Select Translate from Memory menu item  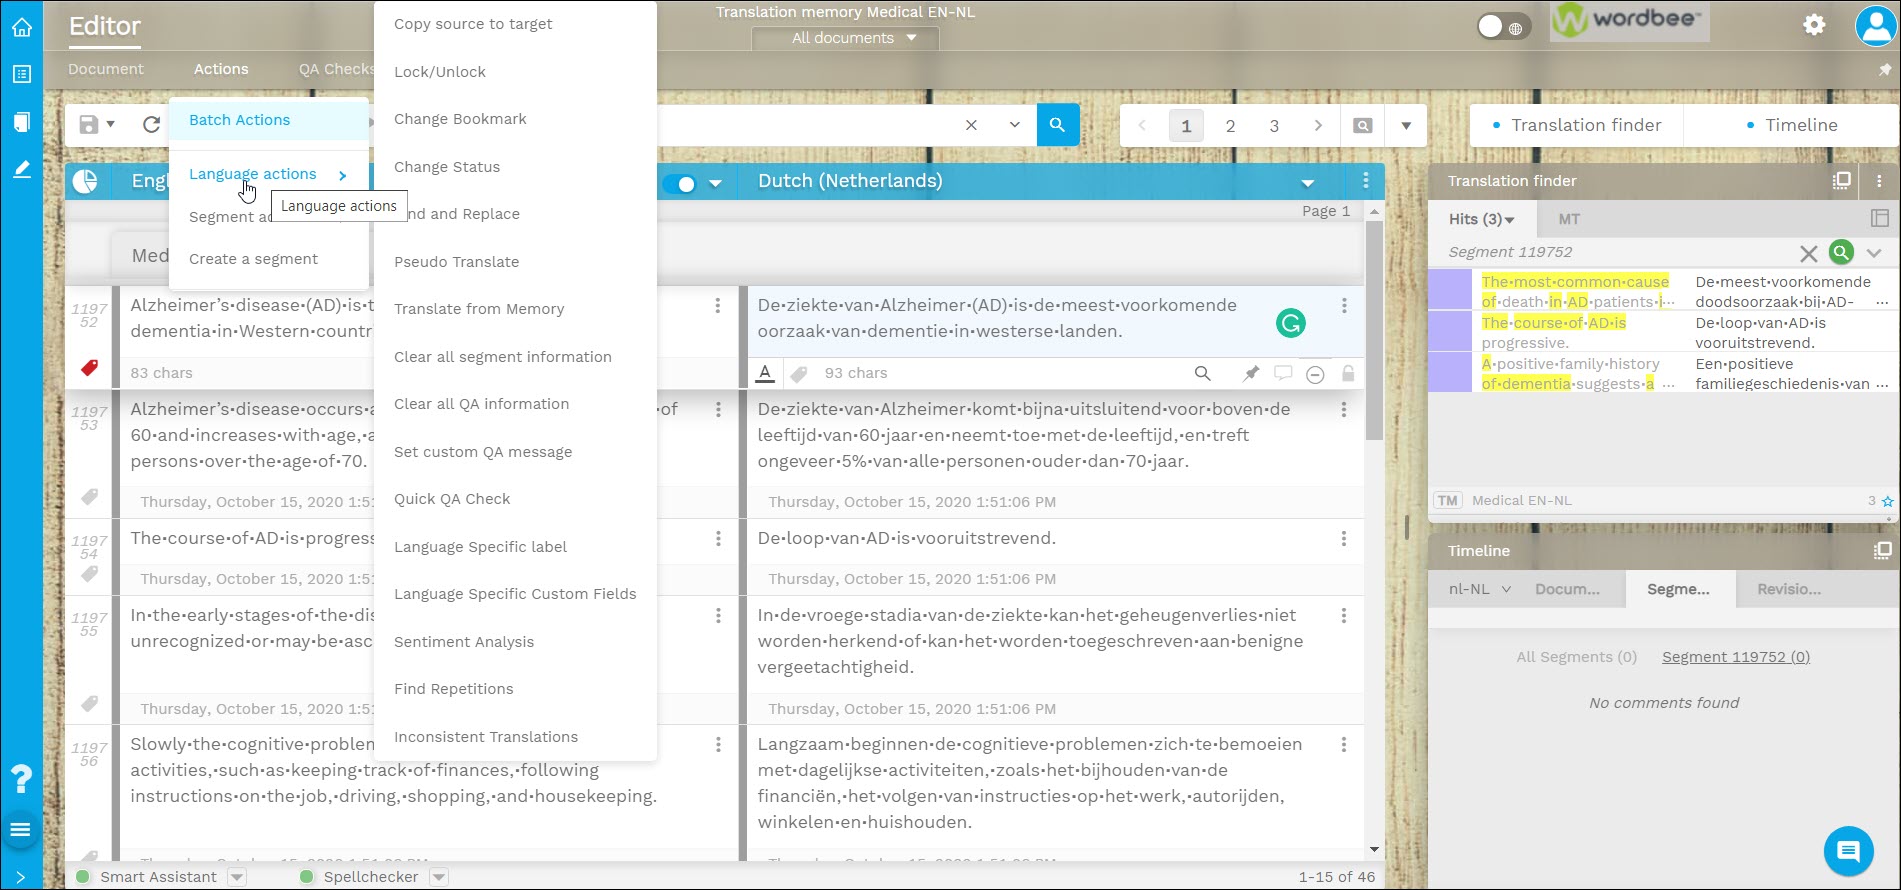(x=479, y=309)
